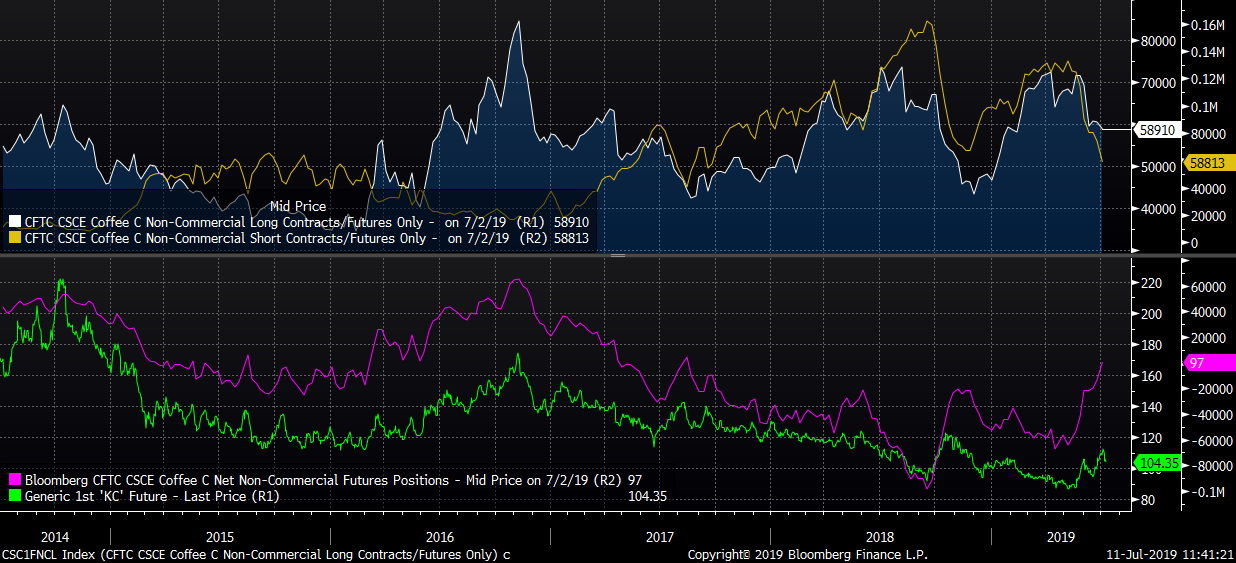Screen dimensions: 1236x563
Task: Click the 180 price axis label
Action: [x=1151, y=345]
